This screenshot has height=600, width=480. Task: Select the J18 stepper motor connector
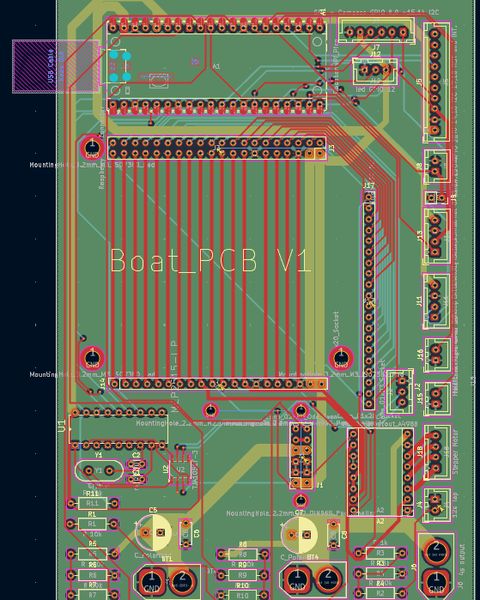coord(437,452)
